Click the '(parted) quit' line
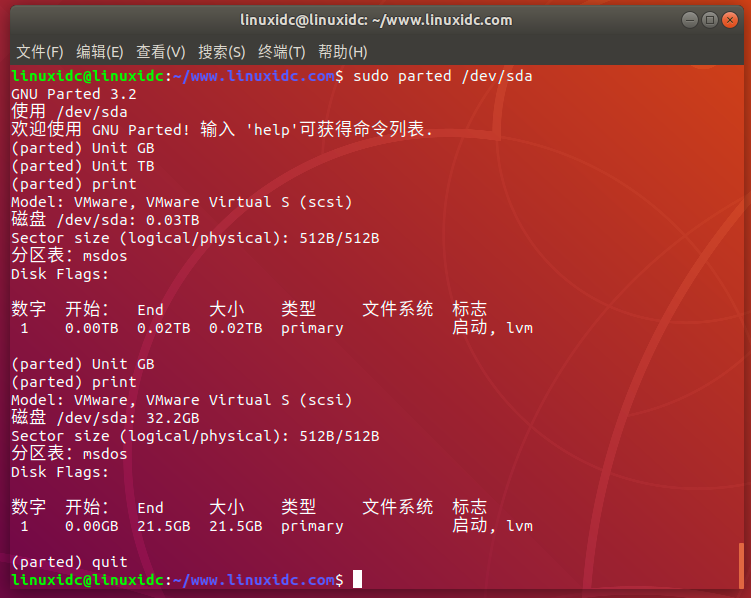Screen dimensions: 751x598 pos(69,562)
